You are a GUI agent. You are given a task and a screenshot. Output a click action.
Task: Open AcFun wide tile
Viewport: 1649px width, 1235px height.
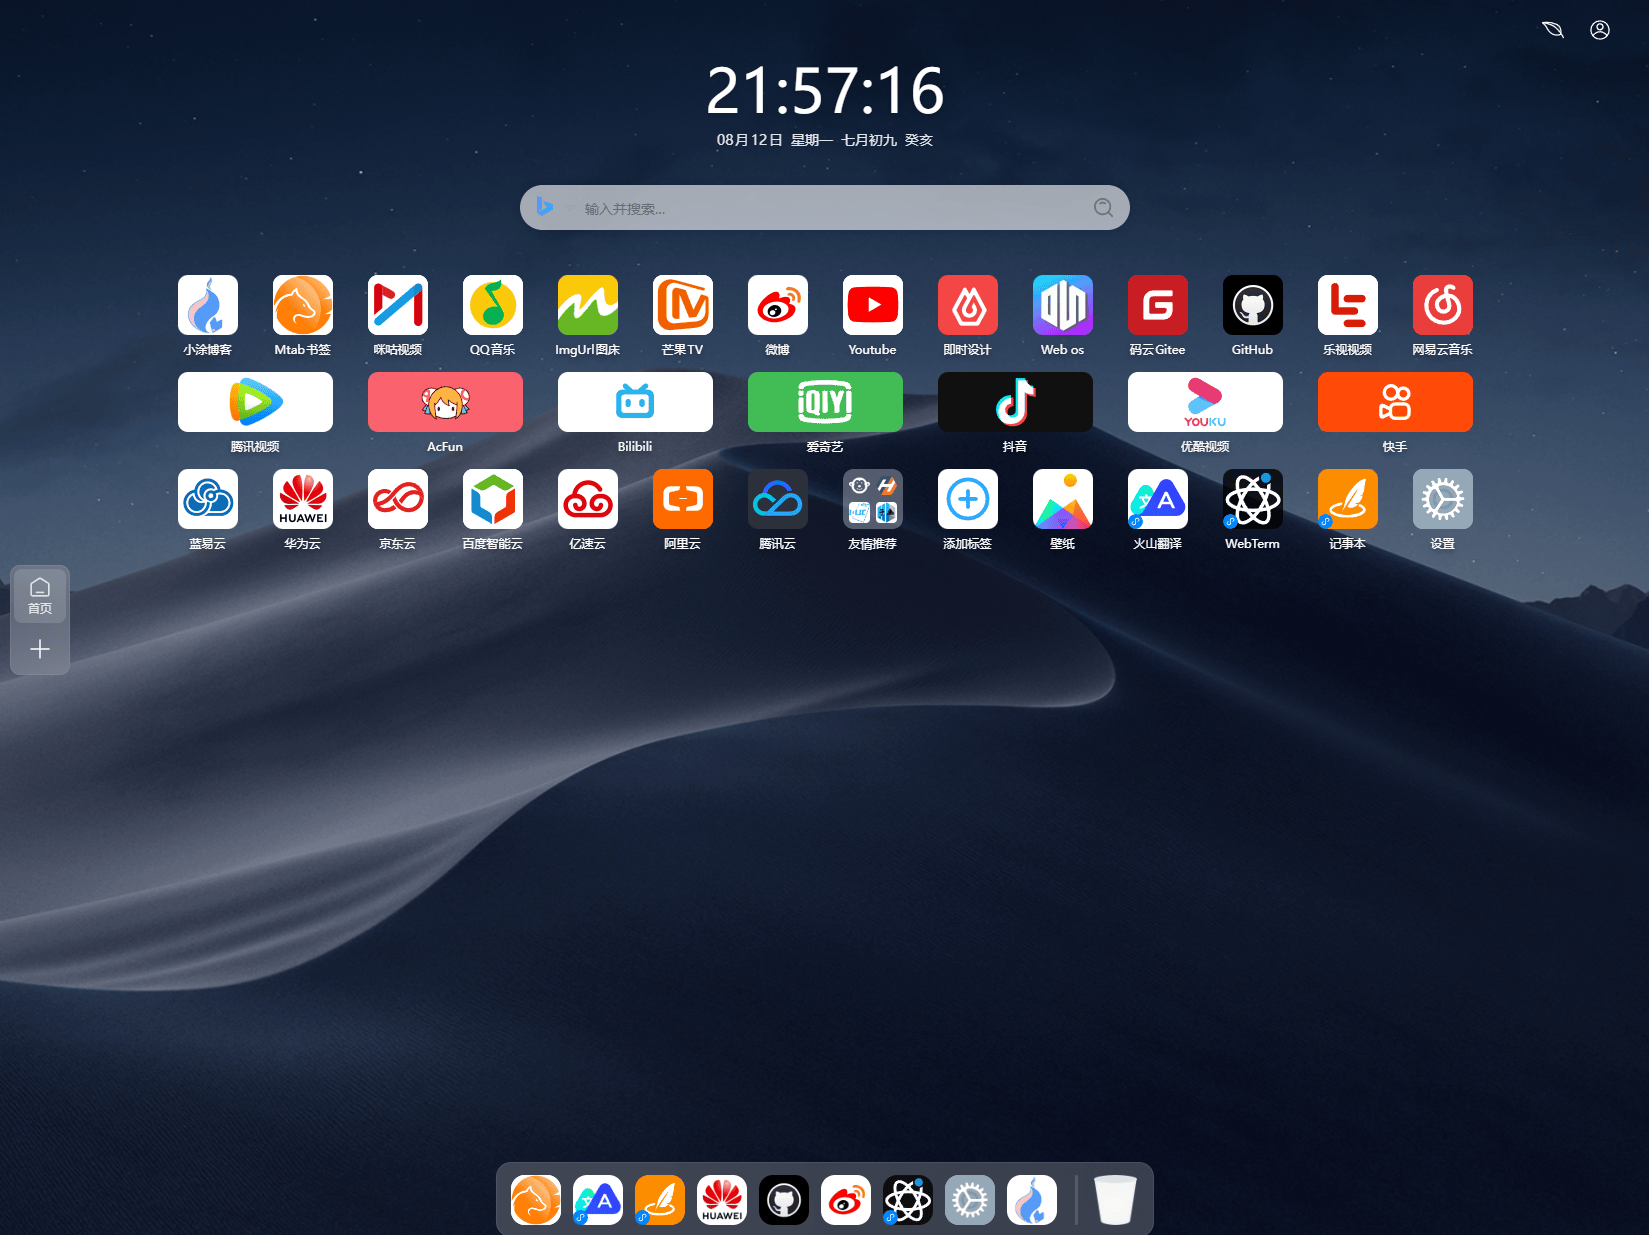445,402
